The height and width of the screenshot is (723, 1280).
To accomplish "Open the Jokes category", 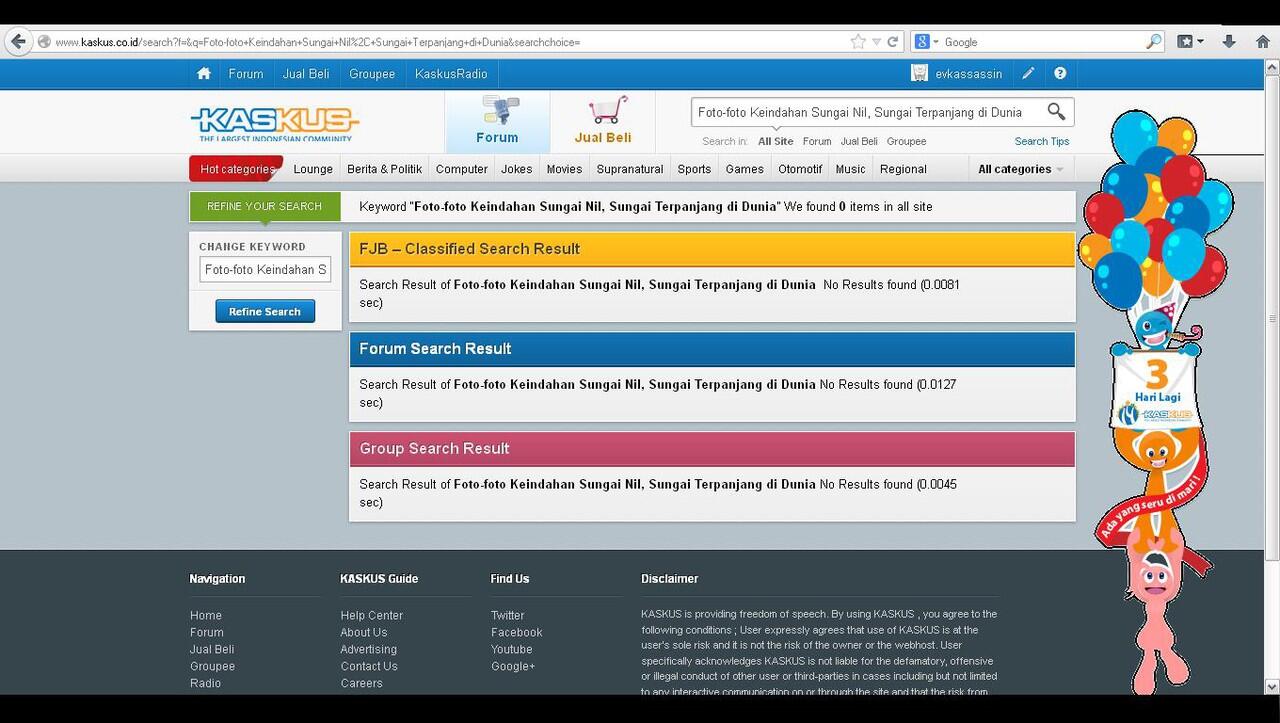I will [517, 169].
